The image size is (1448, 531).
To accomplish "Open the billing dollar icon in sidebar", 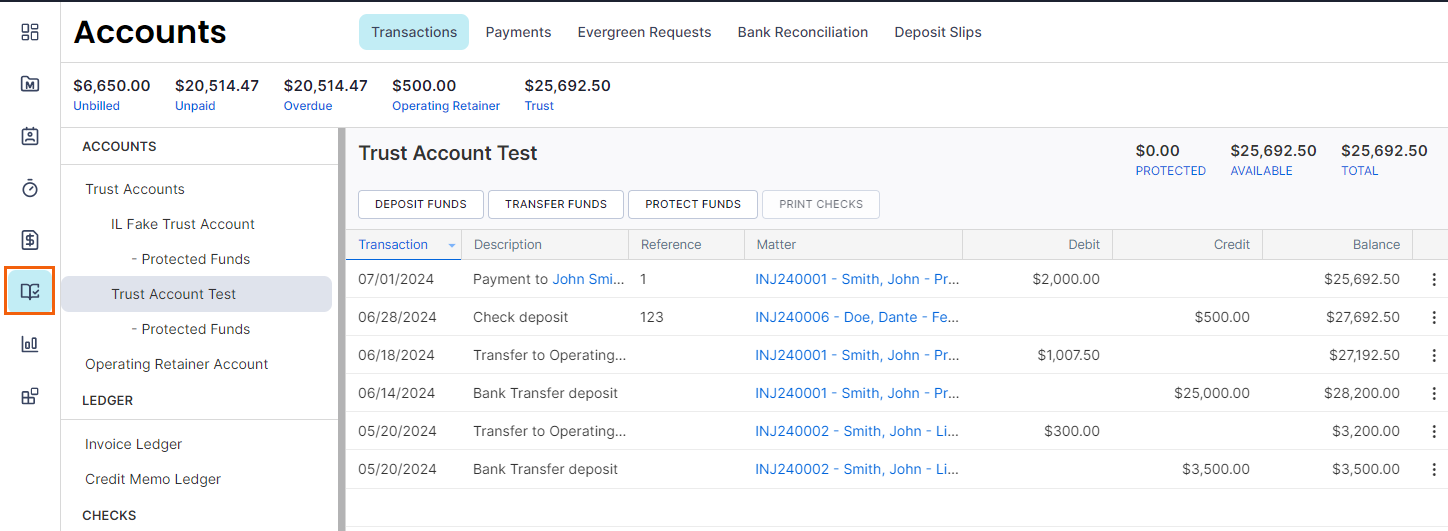I will tap(30, 240).
